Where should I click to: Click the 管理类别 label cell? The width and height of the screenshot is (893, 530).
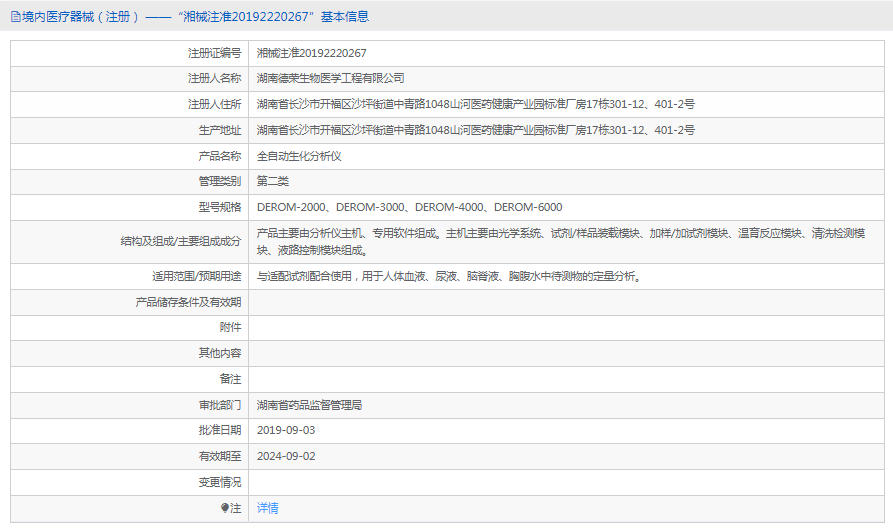click(x=129, y=182)
